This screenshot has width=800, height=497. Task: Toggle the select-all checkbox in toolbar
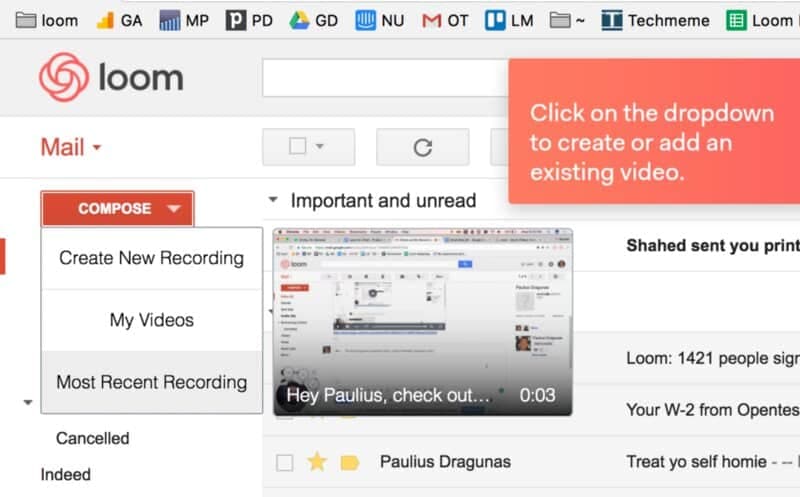point(297,146)
